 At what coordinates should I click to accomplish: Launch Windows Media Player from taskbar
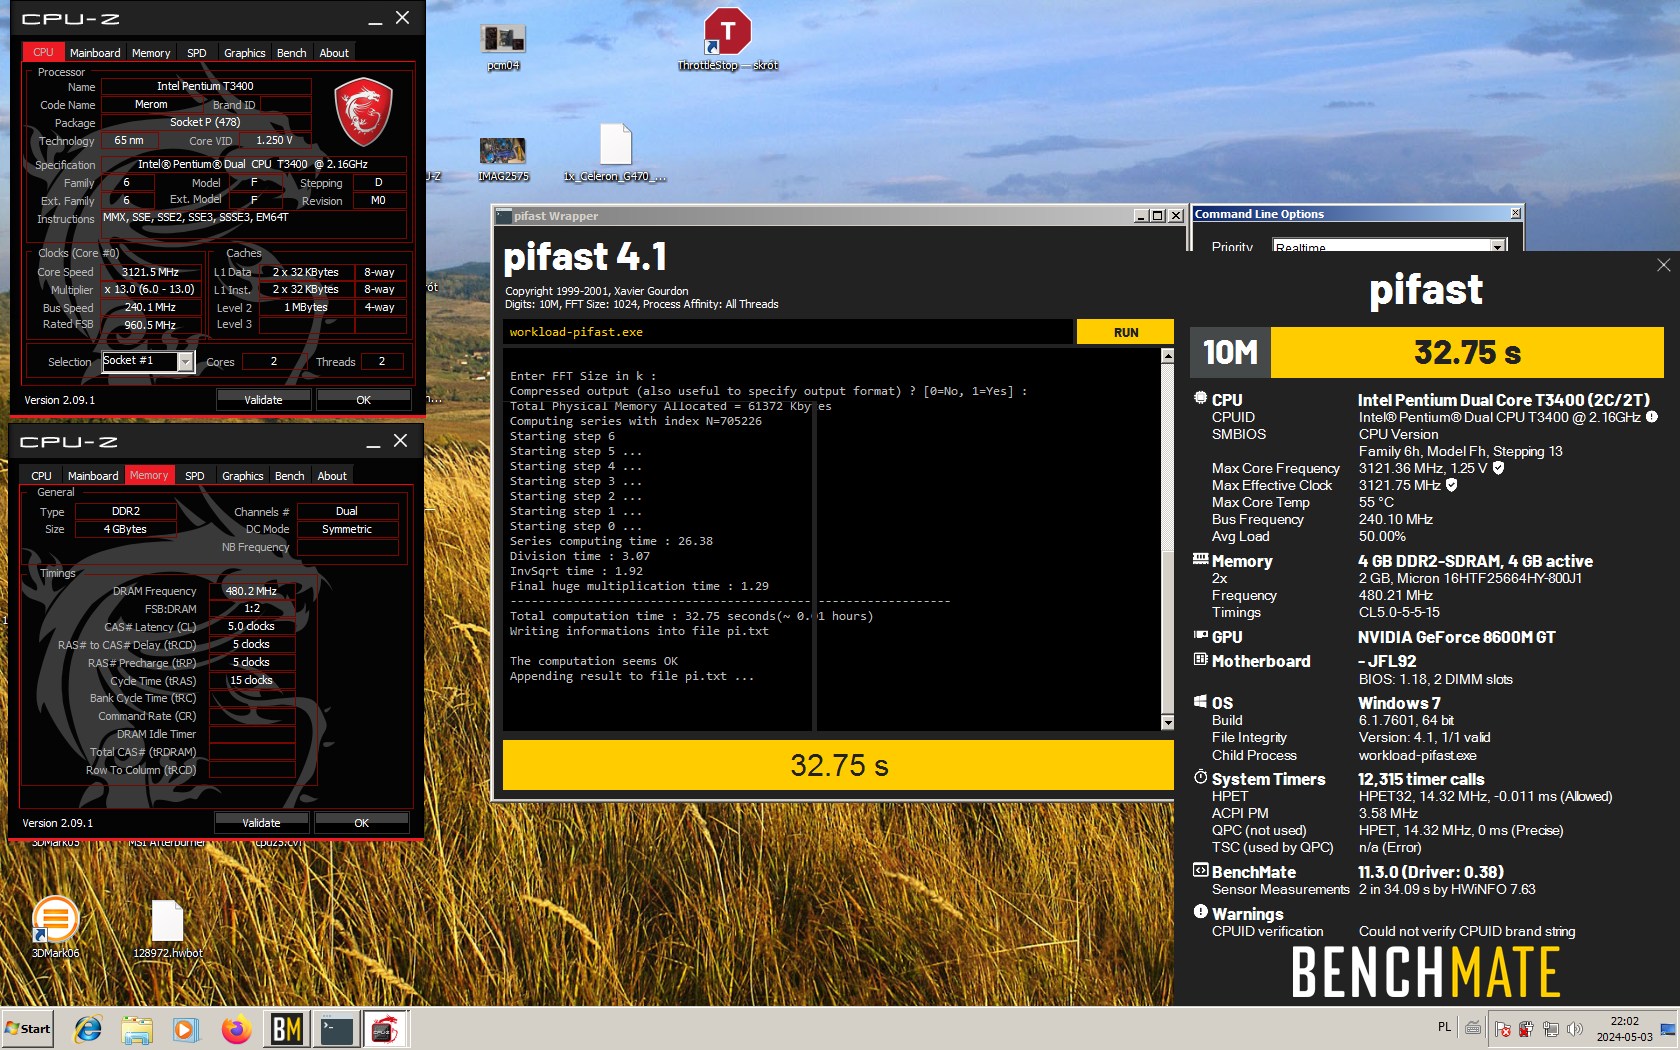[186, 1028]
